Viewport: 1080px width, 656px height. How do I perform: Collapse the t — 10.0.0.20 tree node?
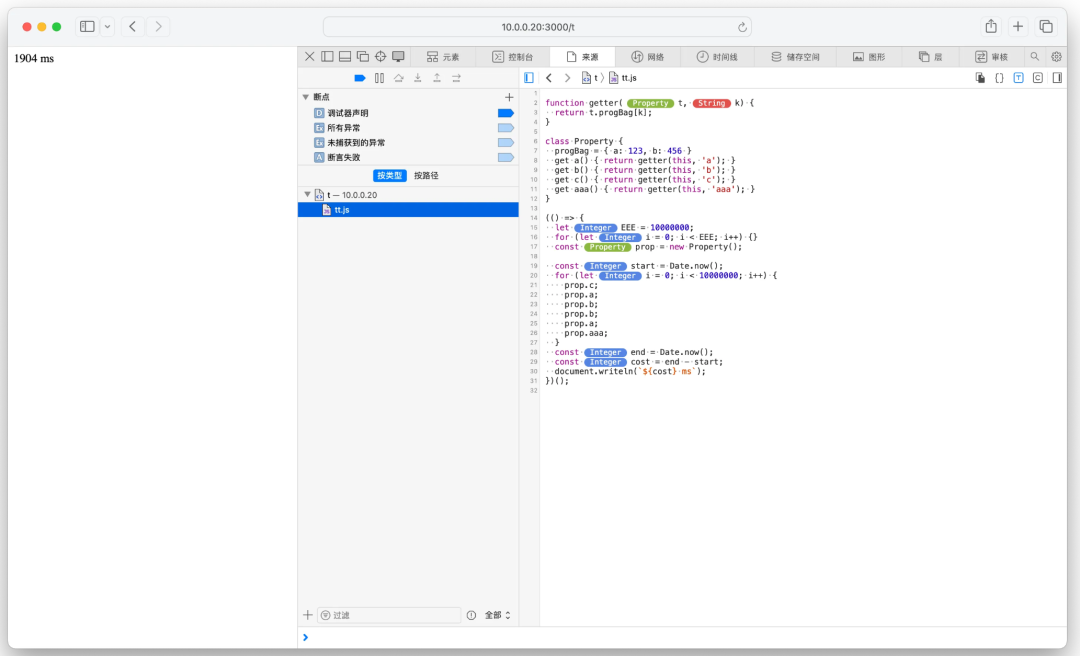[x=307, y=195]
